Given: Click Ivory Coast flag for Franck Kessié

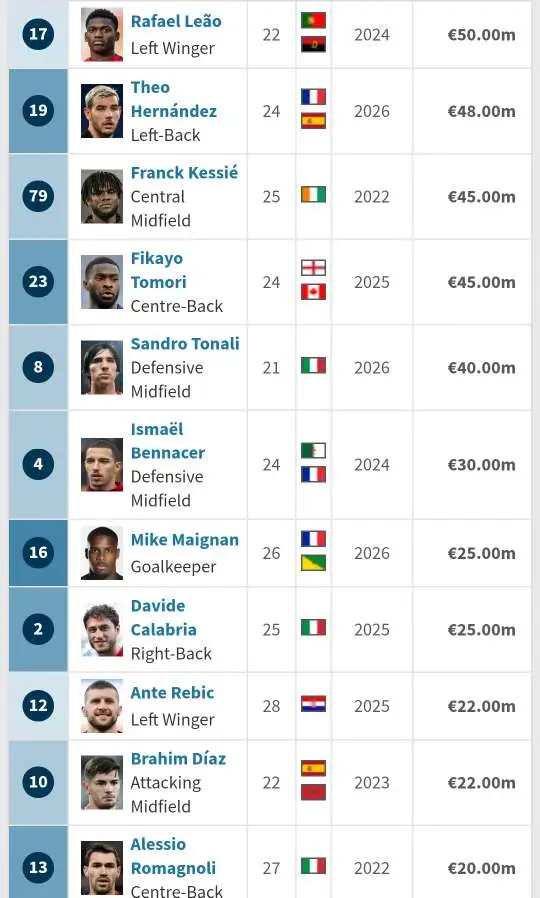Looking at the screenshot, I should (x=313, y=195).
